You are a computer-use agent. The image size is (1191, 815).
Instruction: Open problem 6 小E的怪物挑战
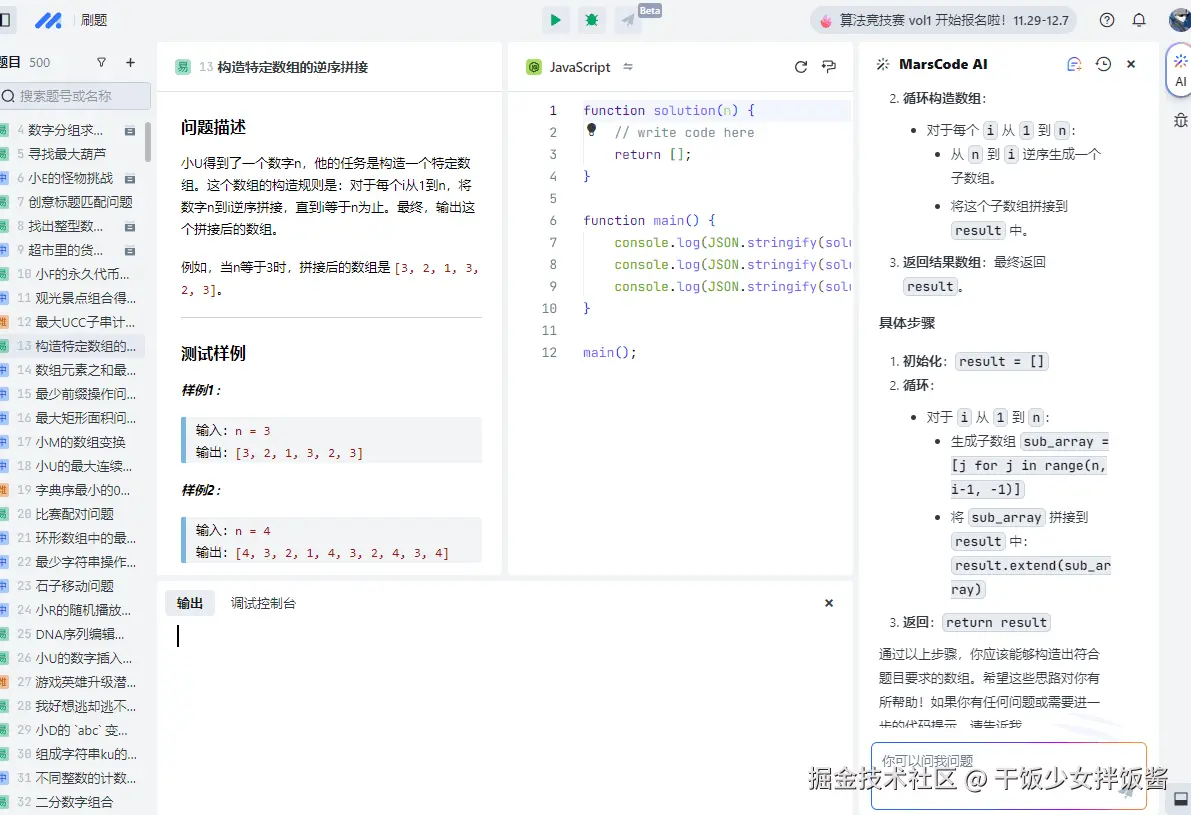coord(70,178)
